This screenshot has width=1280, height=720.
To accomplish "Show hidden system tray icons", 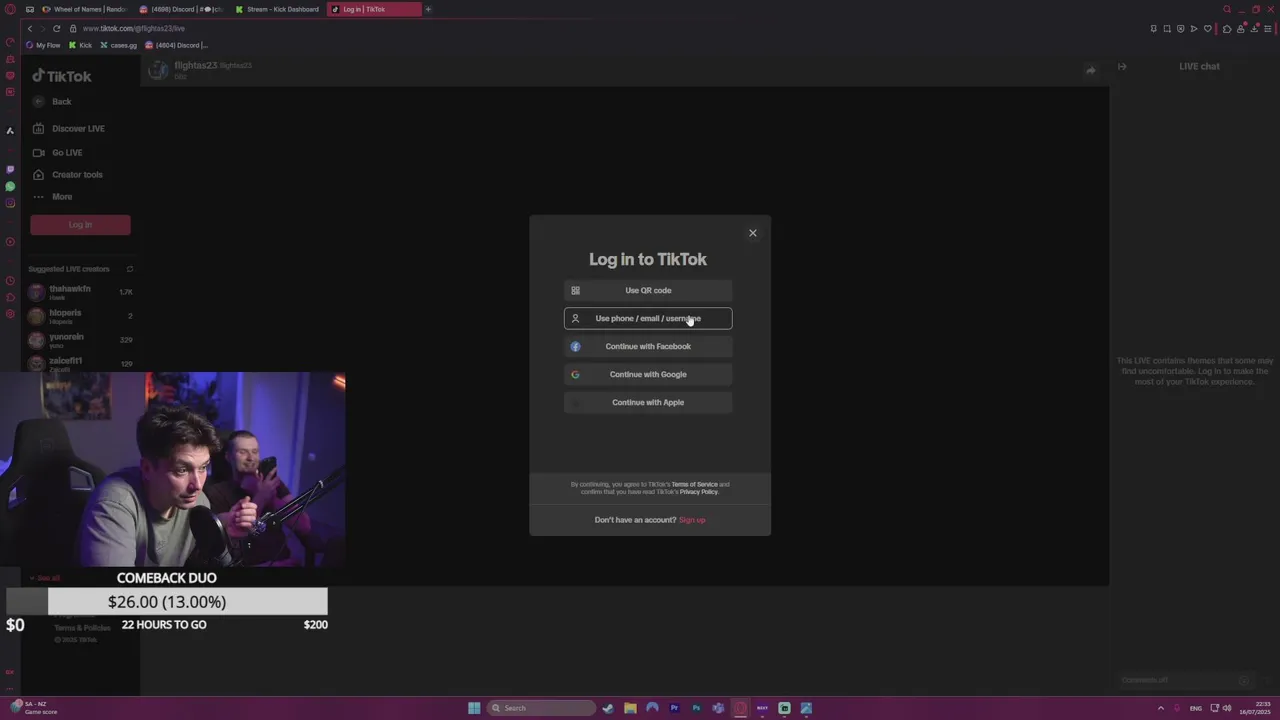I will [1161, 708].
